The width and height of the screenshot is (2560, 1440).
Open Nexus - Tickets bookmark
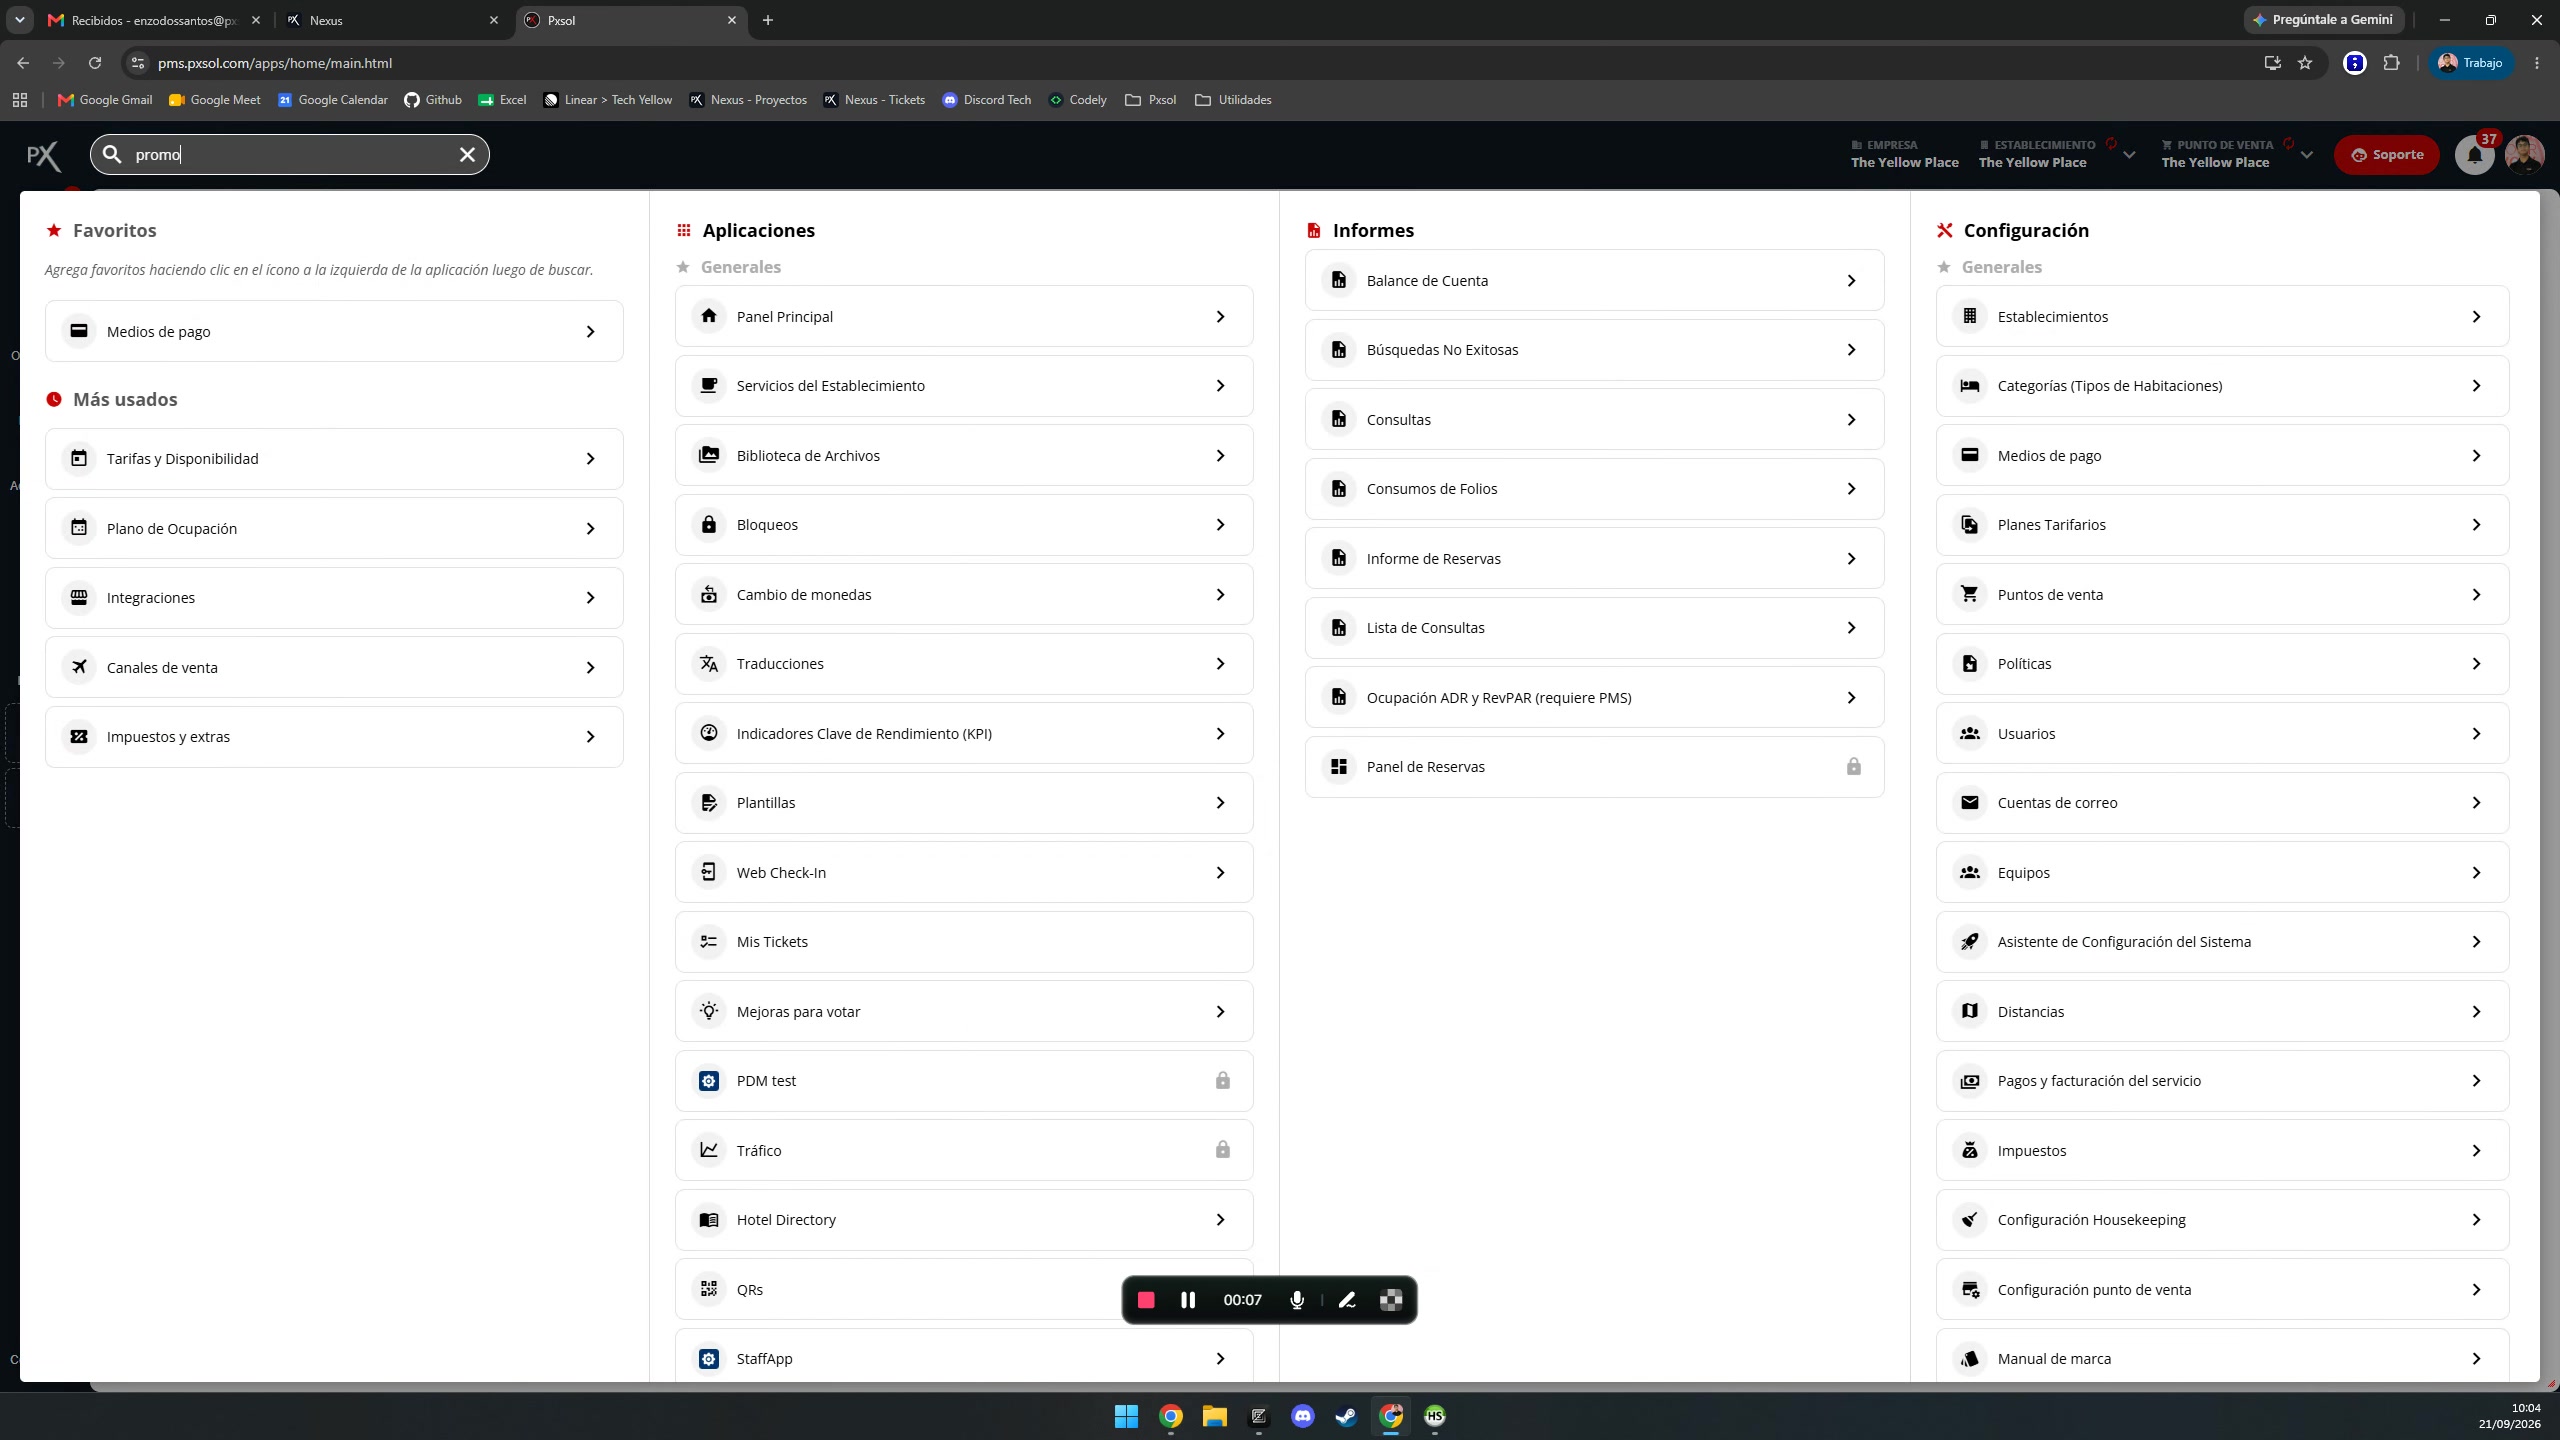point(874,100)
